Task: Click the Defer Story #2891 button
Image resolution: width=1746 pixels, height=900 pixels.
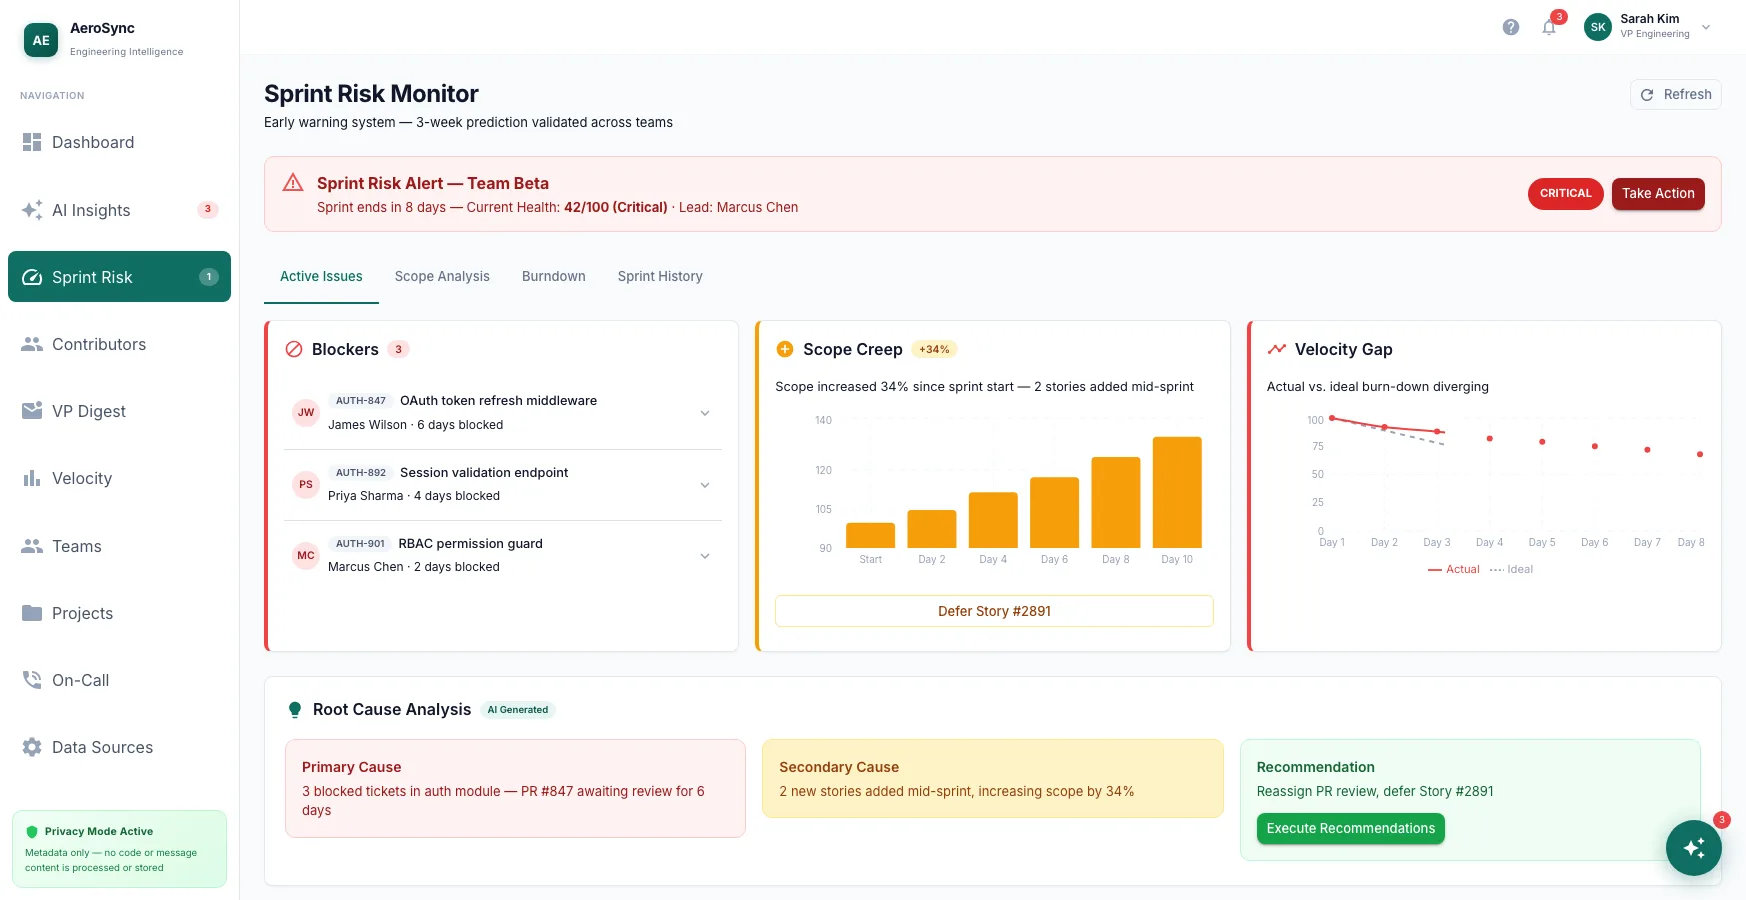Action: click(x=994, y=611)
